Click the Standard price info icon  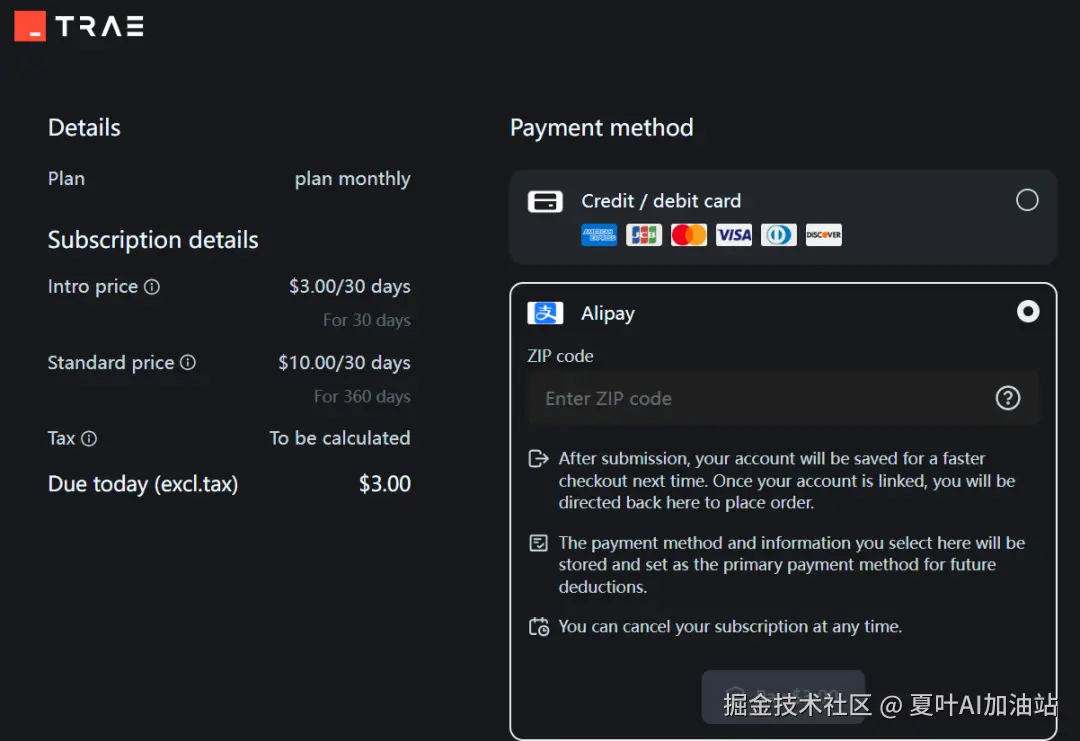tap(188, 363)
